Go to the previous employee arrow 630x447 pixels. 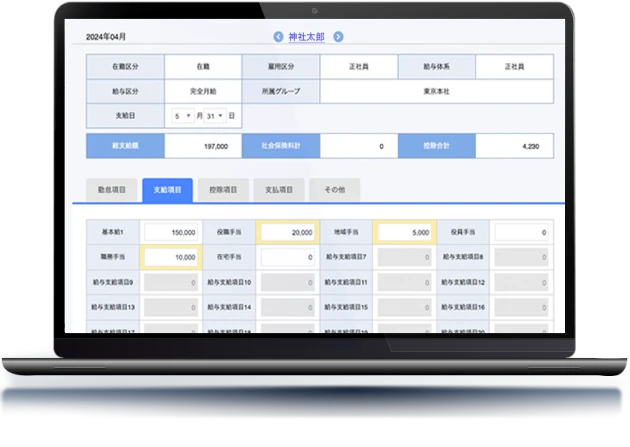278,37
